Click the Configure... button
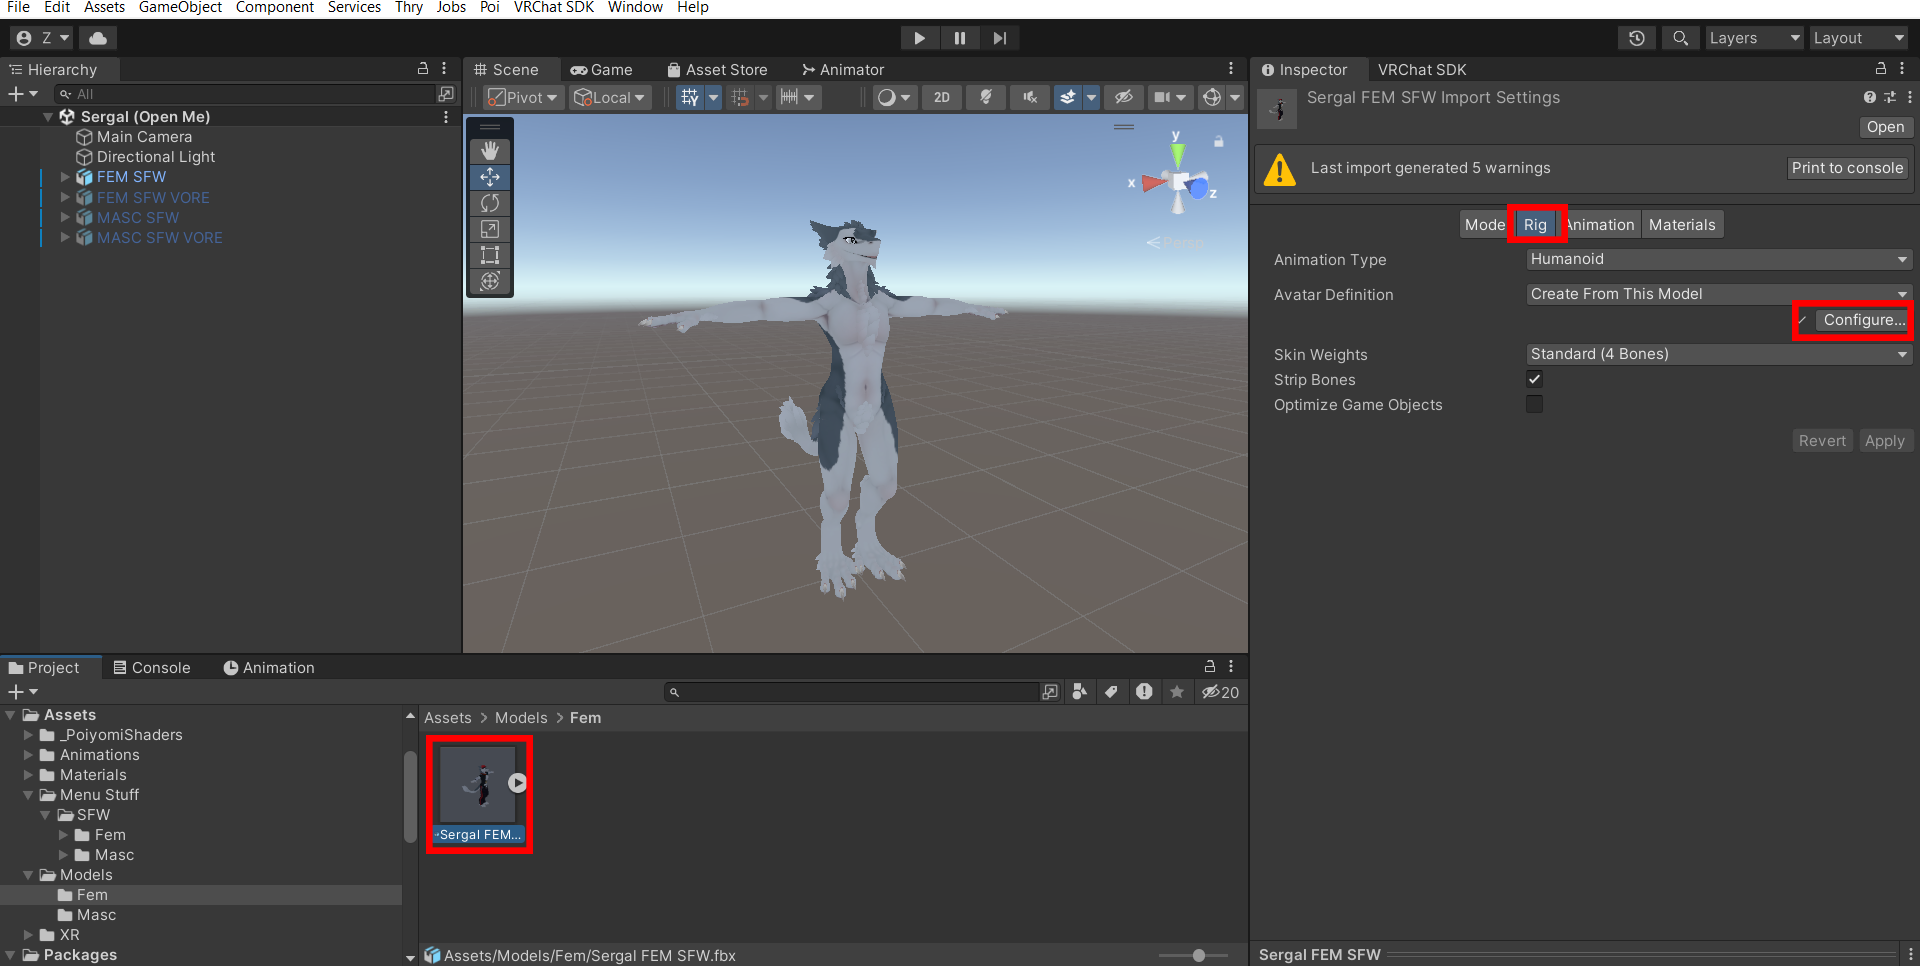Screen dimensions: 1920x966 point(1863,320)
